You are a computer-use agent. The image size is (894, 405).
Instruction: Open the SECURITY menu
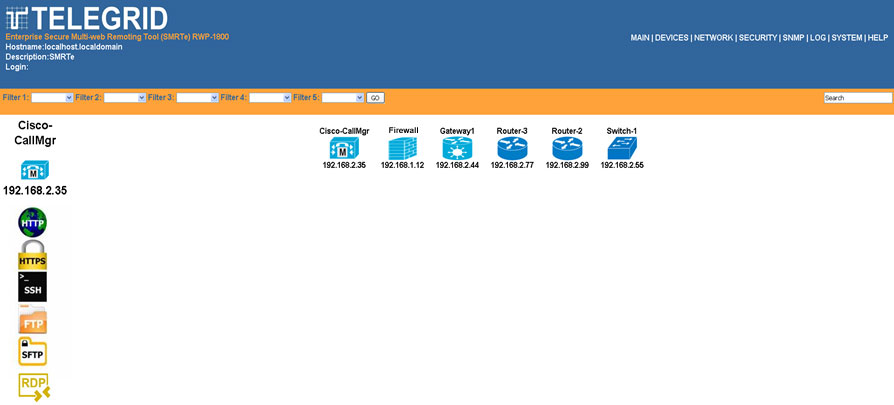click(758, 38)
